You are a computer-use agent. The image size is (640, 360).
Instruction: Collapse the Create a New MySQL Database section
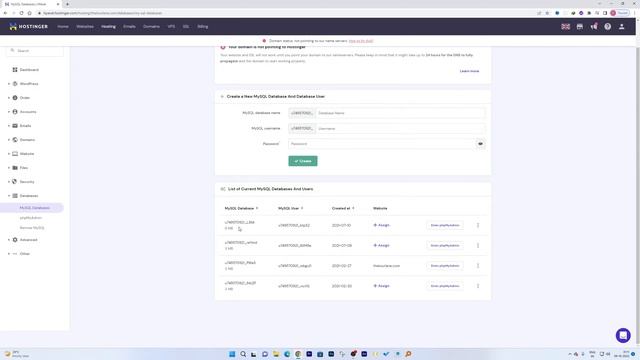[222, 97]
